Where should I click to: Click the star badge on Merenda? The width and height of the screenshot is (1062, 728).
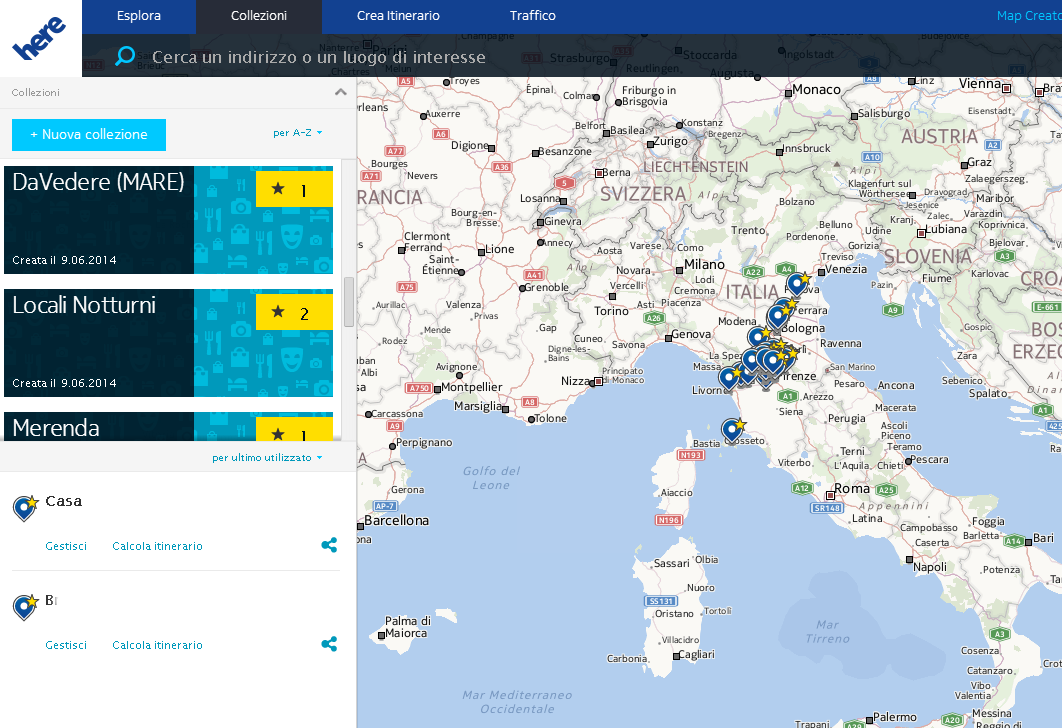coord(294,429)
